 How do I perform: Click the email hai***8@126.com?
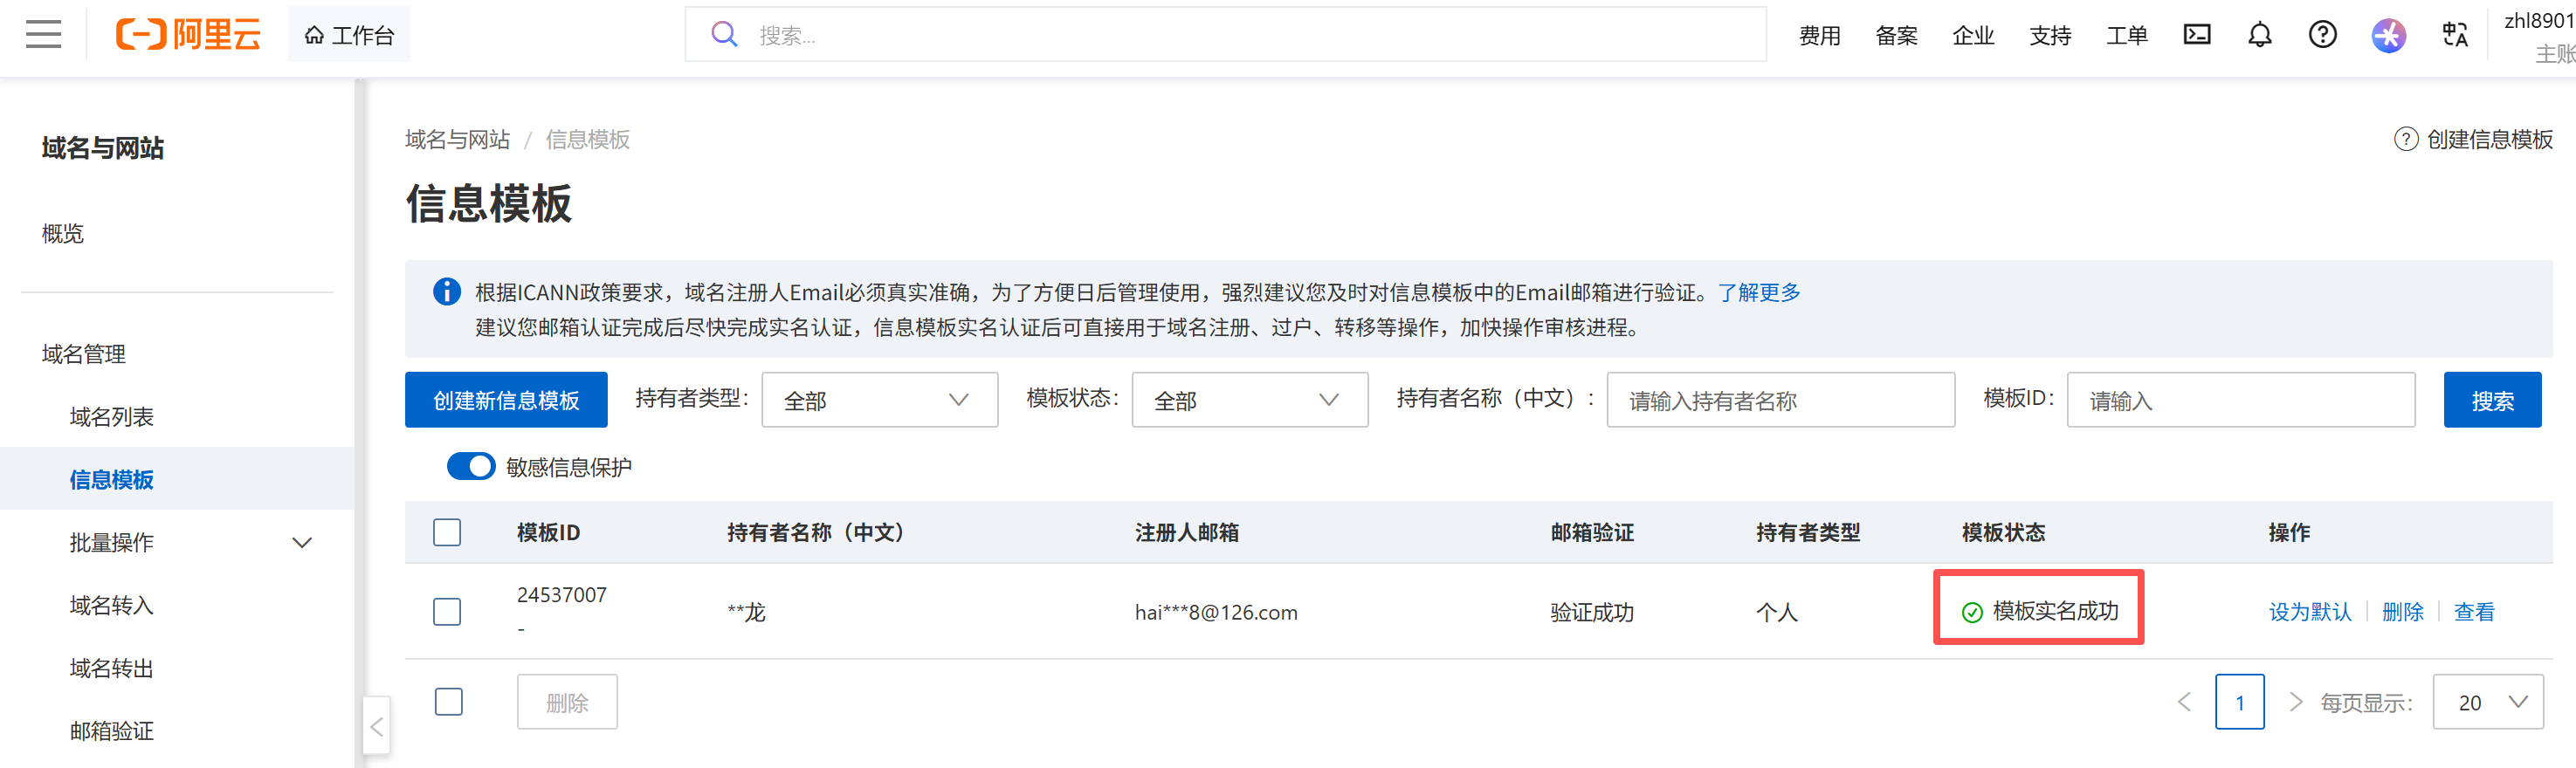coord(1216,612)
